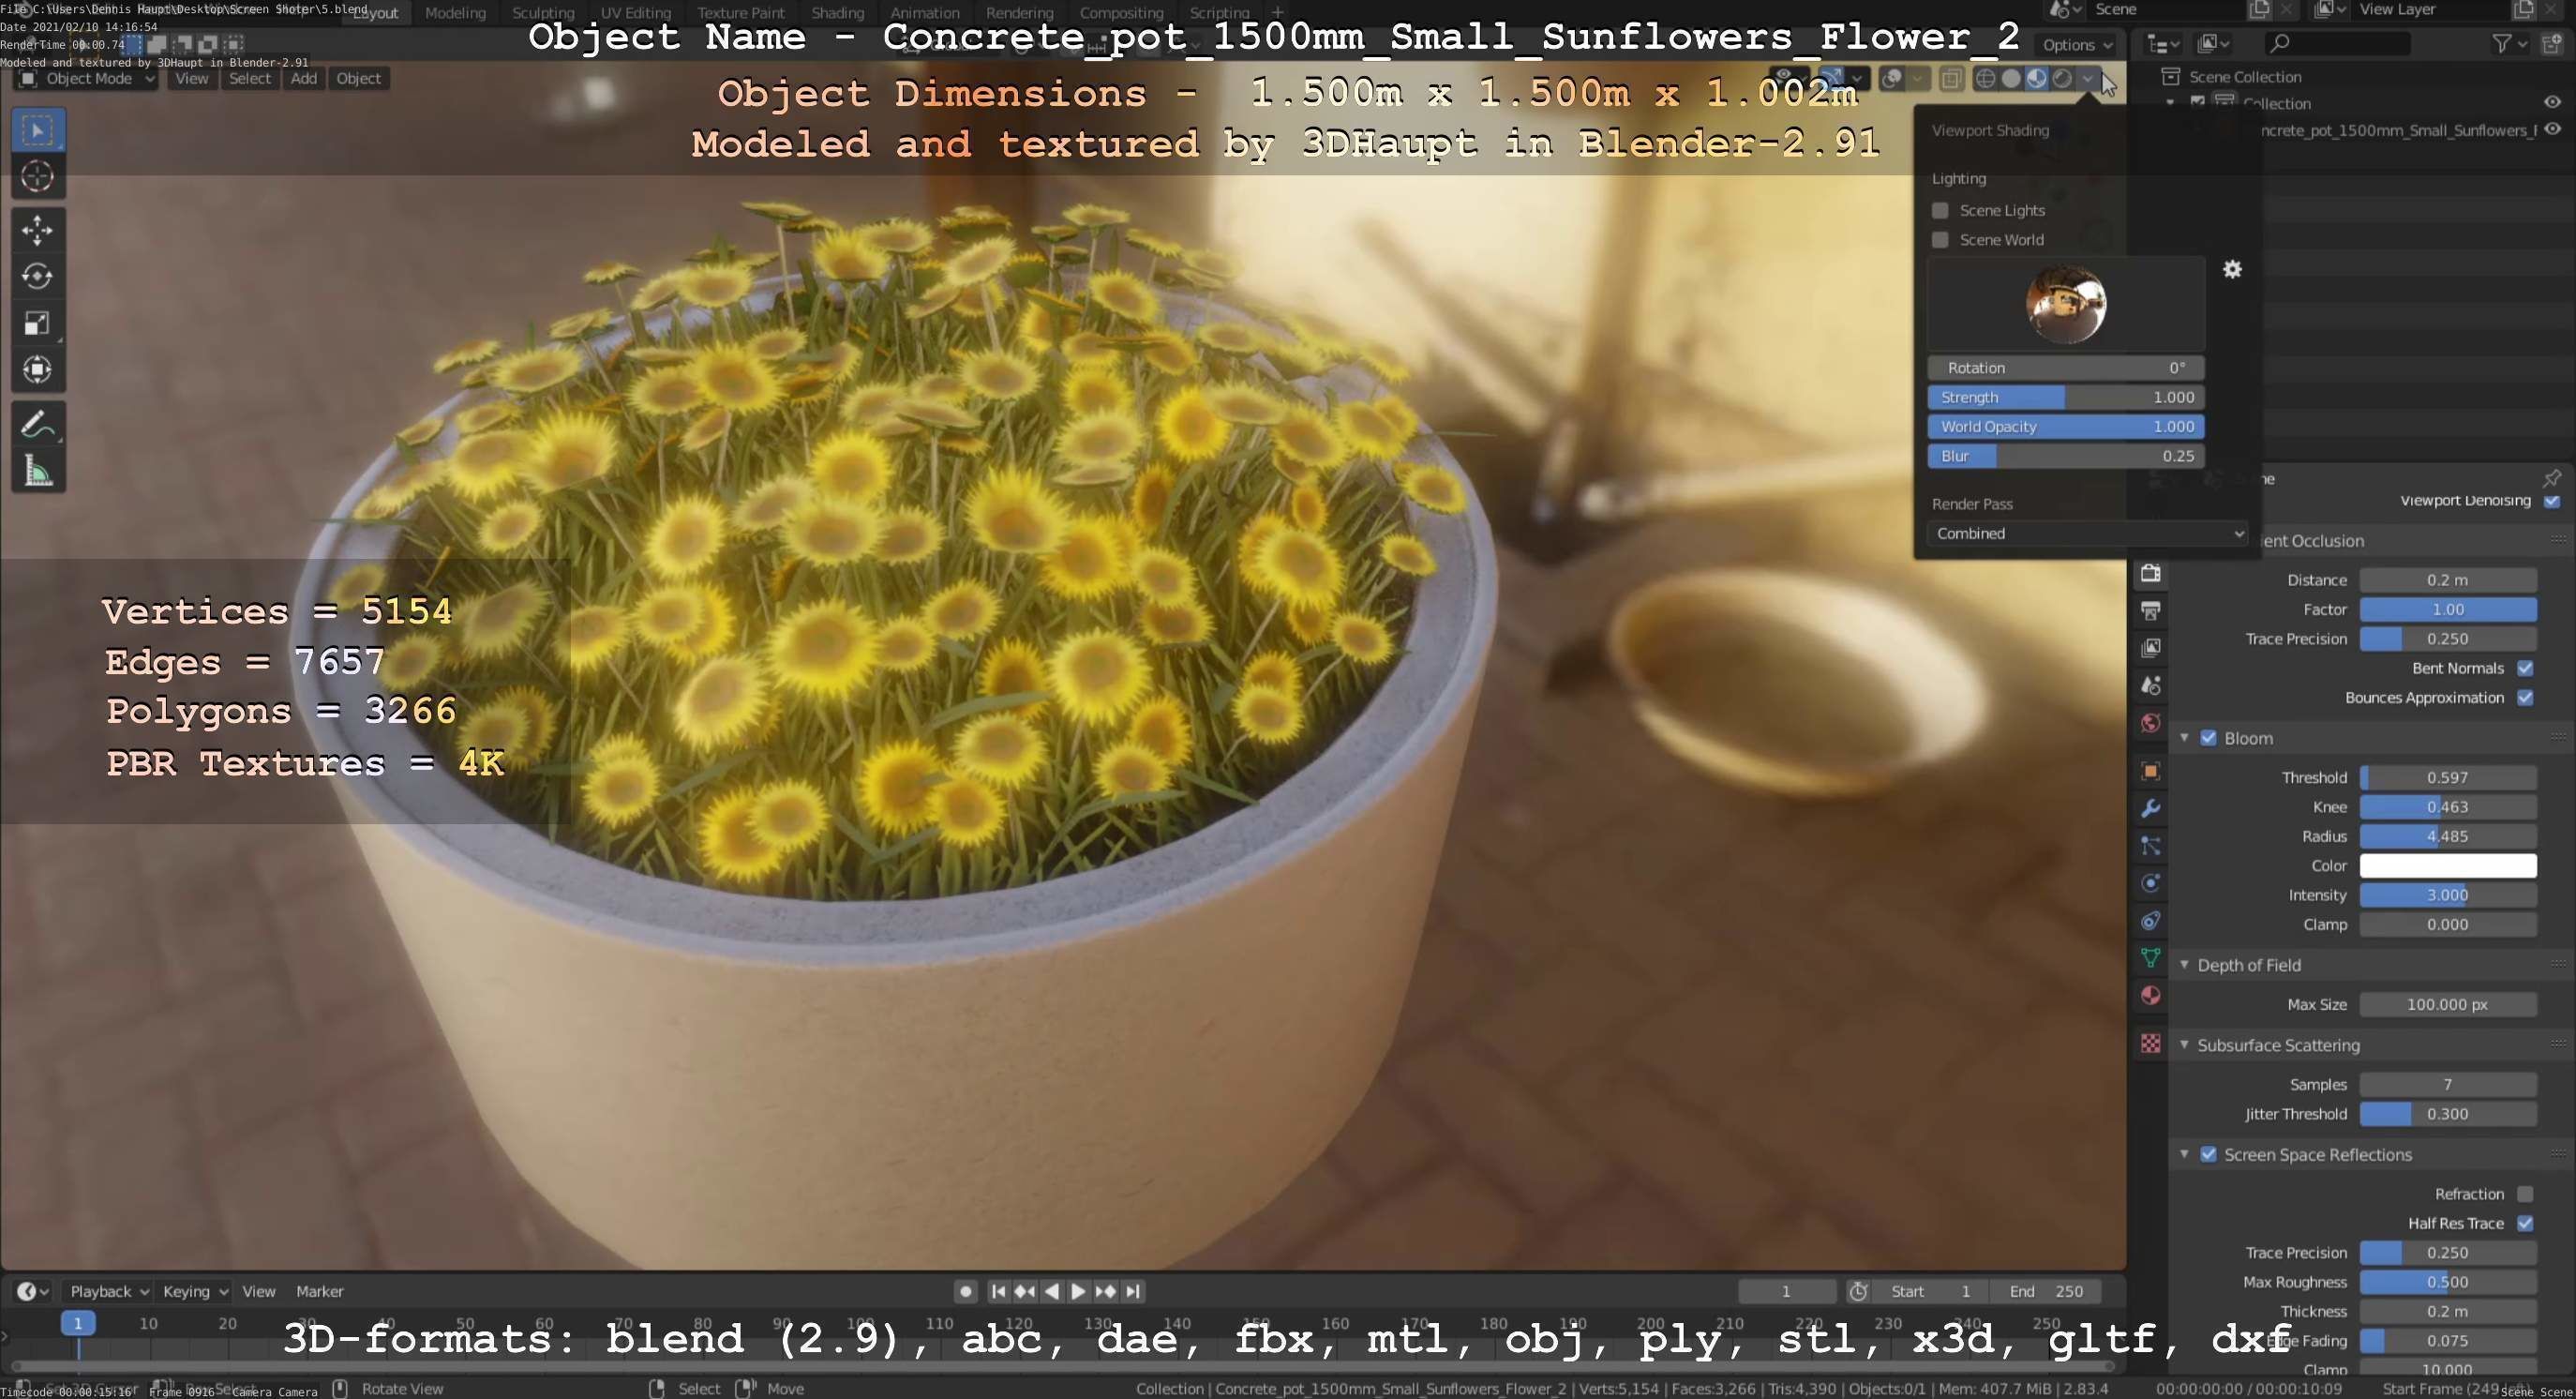Collapse the Bloom panel

(x=2184, y=738)
